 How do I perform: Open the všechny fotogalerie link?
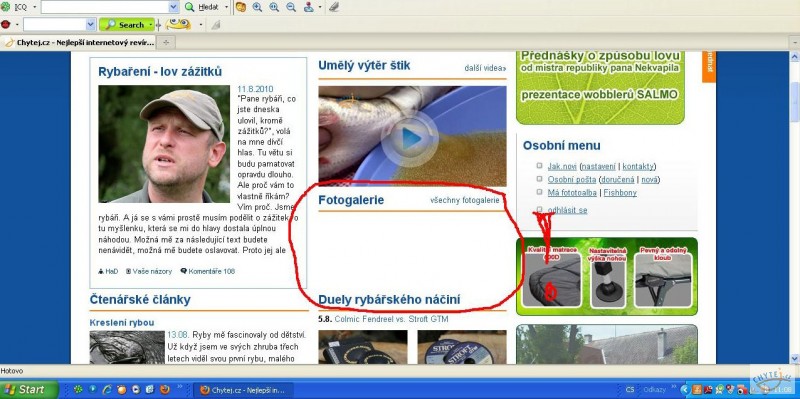pos(465,201)
